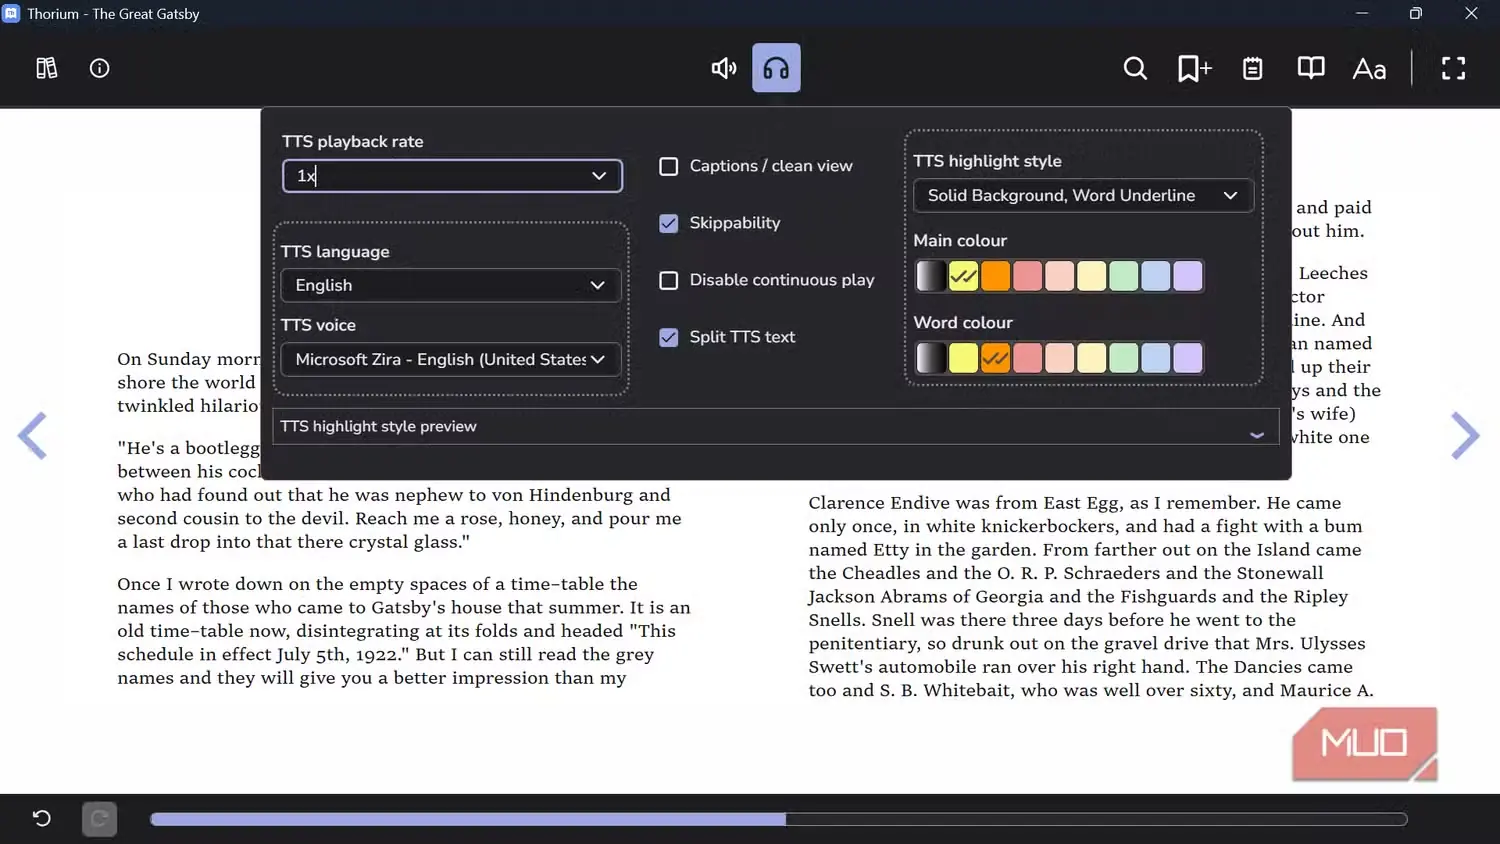Image resolution: width=1500 pixels, height=844 pixels.
Task: Click the speaker read-aloud icon
Action: pos(724,68)
